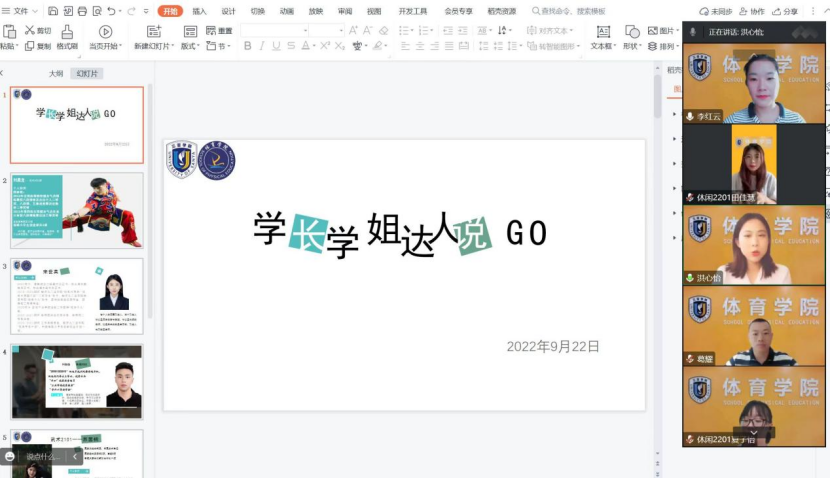Screen dimensions: 830x479
Task: Click the New Slide (新建幻灯片) icon
Action: pyautogui.click(x=153, y=32)
